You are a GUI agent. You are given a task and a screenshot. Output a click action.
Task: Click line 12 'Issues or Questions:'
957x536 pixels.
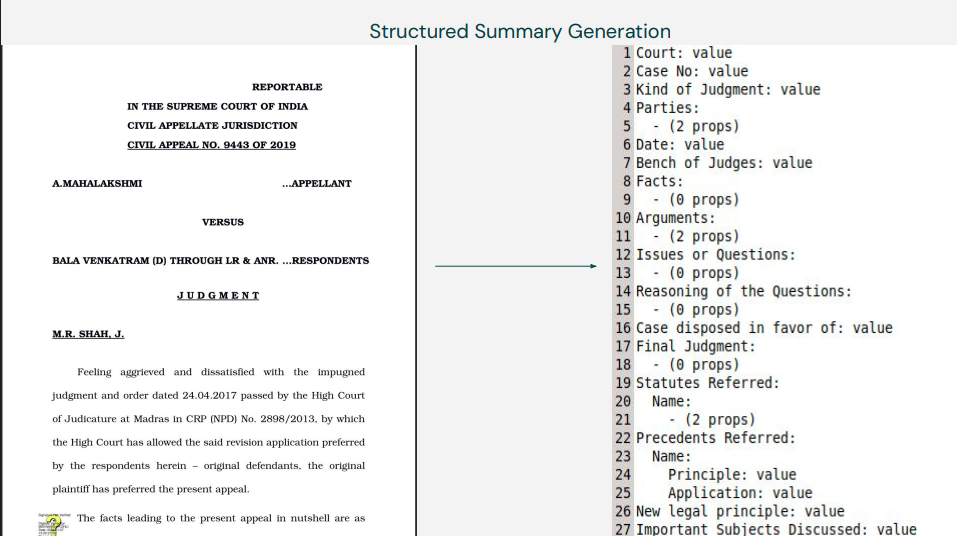tap(716, 255)
